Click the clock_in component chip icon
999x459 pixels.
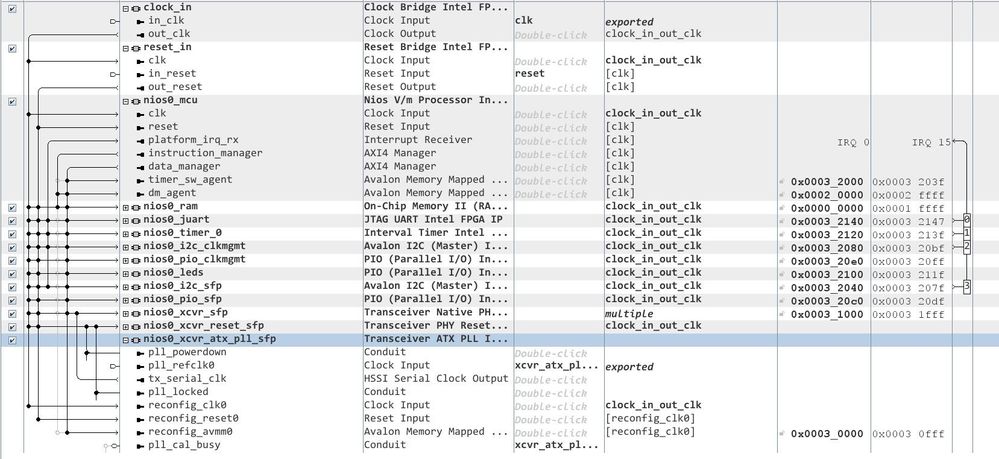tap(135, 7)
